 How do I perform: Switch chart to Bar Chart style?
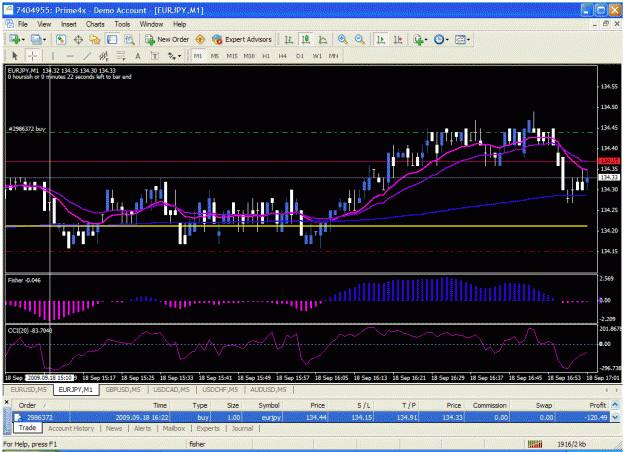click(x=289, y=39)
